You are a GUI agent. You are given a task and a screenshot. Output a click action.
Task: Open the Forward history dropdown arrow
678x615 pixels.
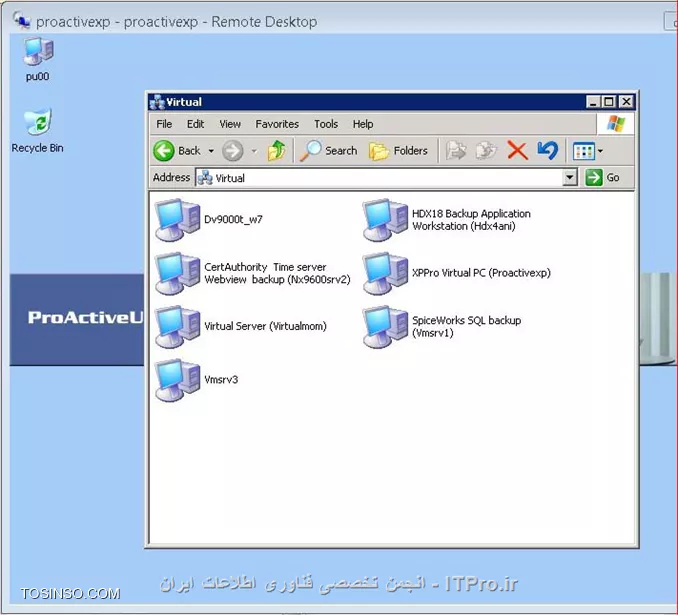[x=254, y=151]
